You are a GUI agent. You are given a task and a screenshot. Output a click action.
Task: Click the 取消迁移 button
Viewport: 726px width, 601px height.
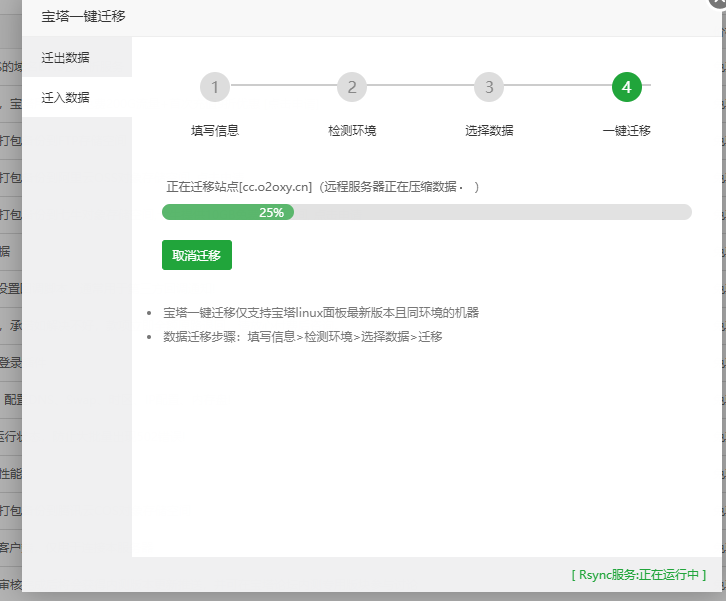click(x=197, y=255)
